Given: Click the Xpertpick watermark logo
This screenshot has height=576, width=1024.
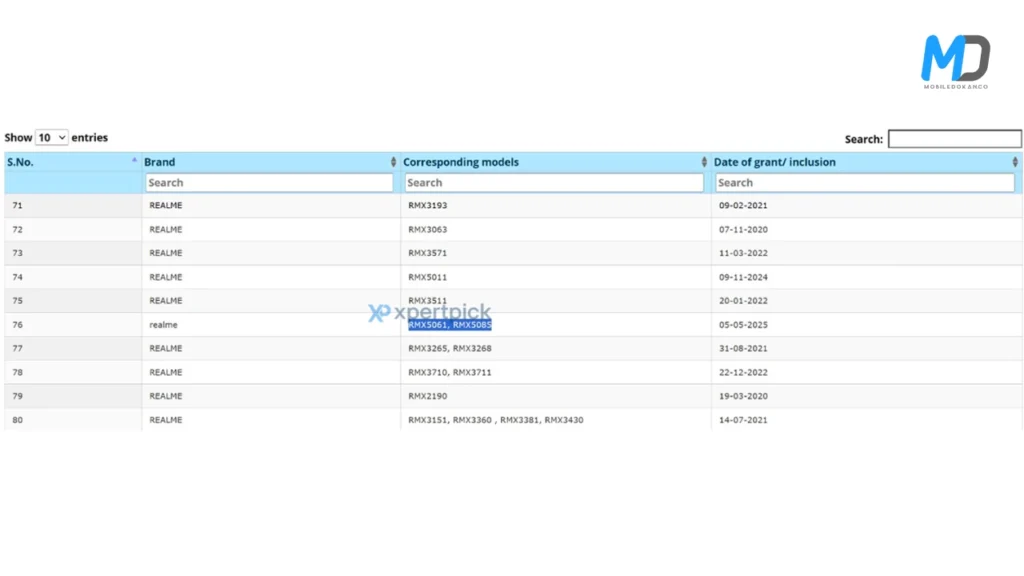Looking at the screenshot, I should pos(430,313).
